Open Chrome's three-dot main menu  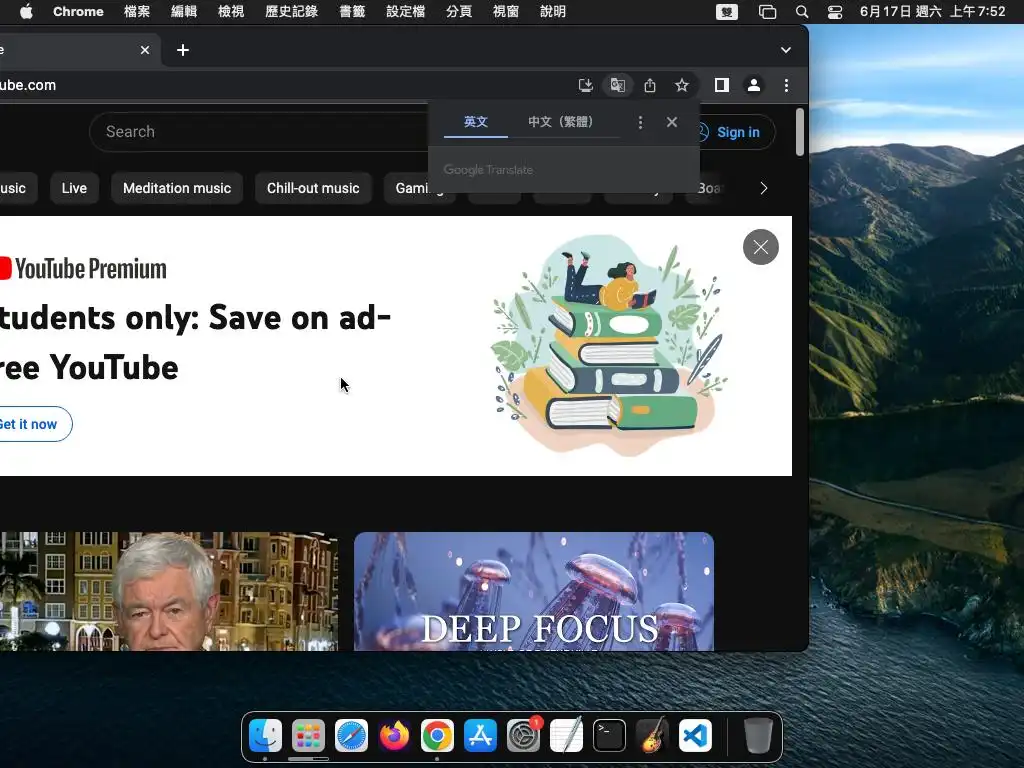pos(786,86)
